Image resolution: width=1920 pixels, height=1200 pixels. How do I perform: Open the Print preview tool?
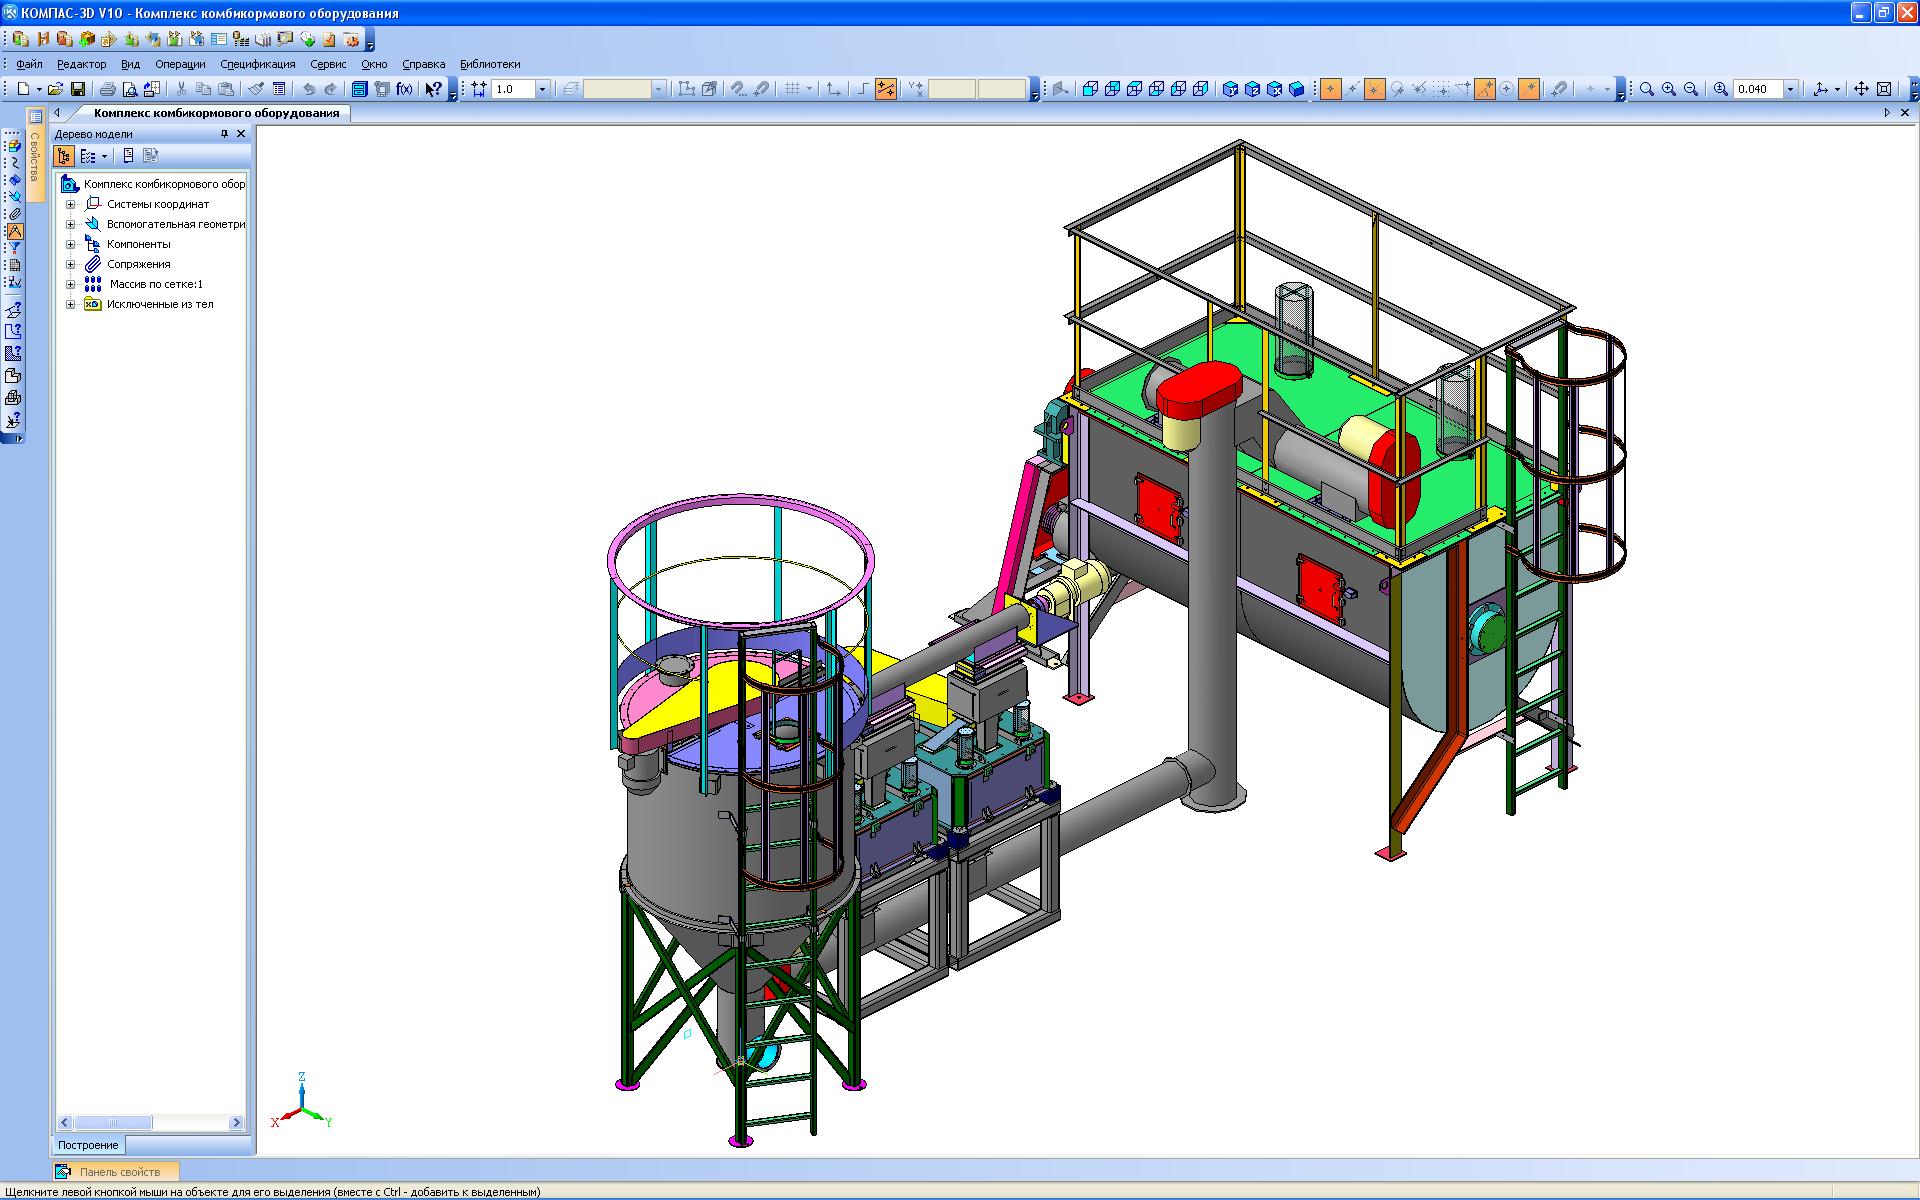[129, 89]
